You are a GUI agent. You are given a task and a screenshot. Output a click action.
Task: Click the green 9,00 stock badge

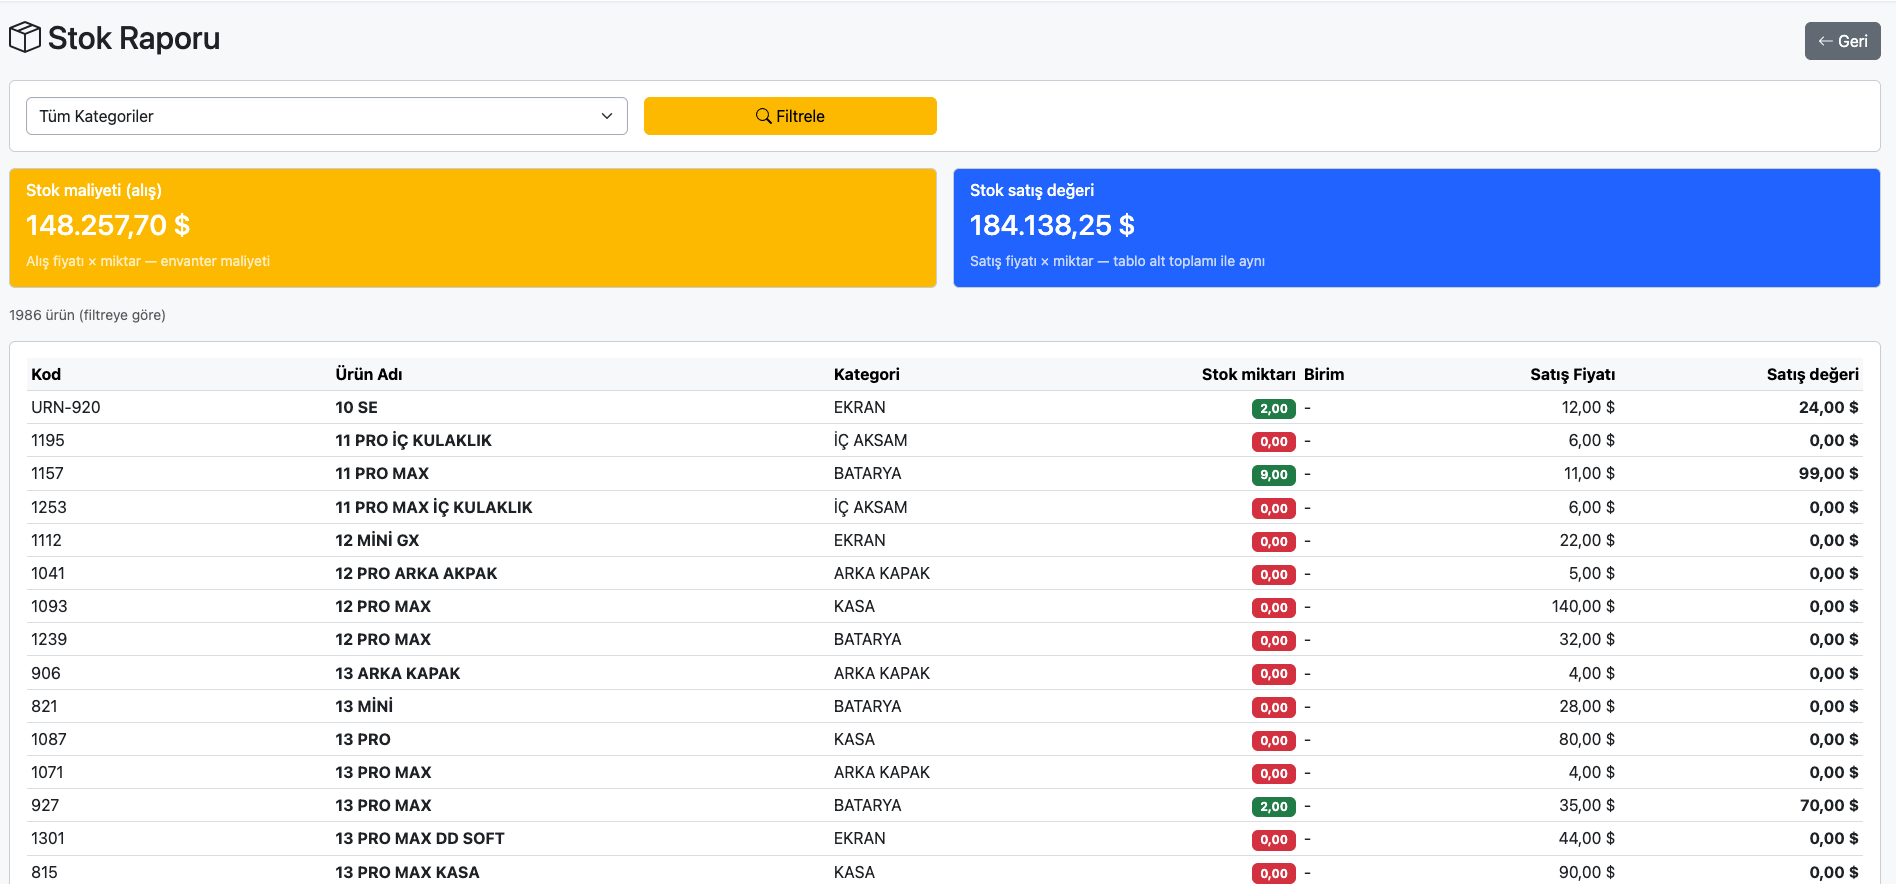[x=1273, y=475]
